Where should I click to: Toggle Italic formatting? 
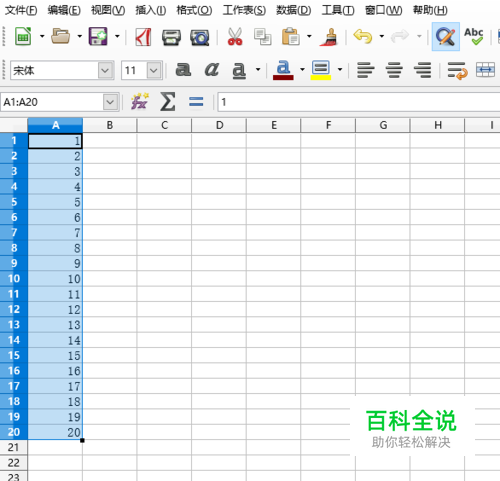[x=212, y=70]
